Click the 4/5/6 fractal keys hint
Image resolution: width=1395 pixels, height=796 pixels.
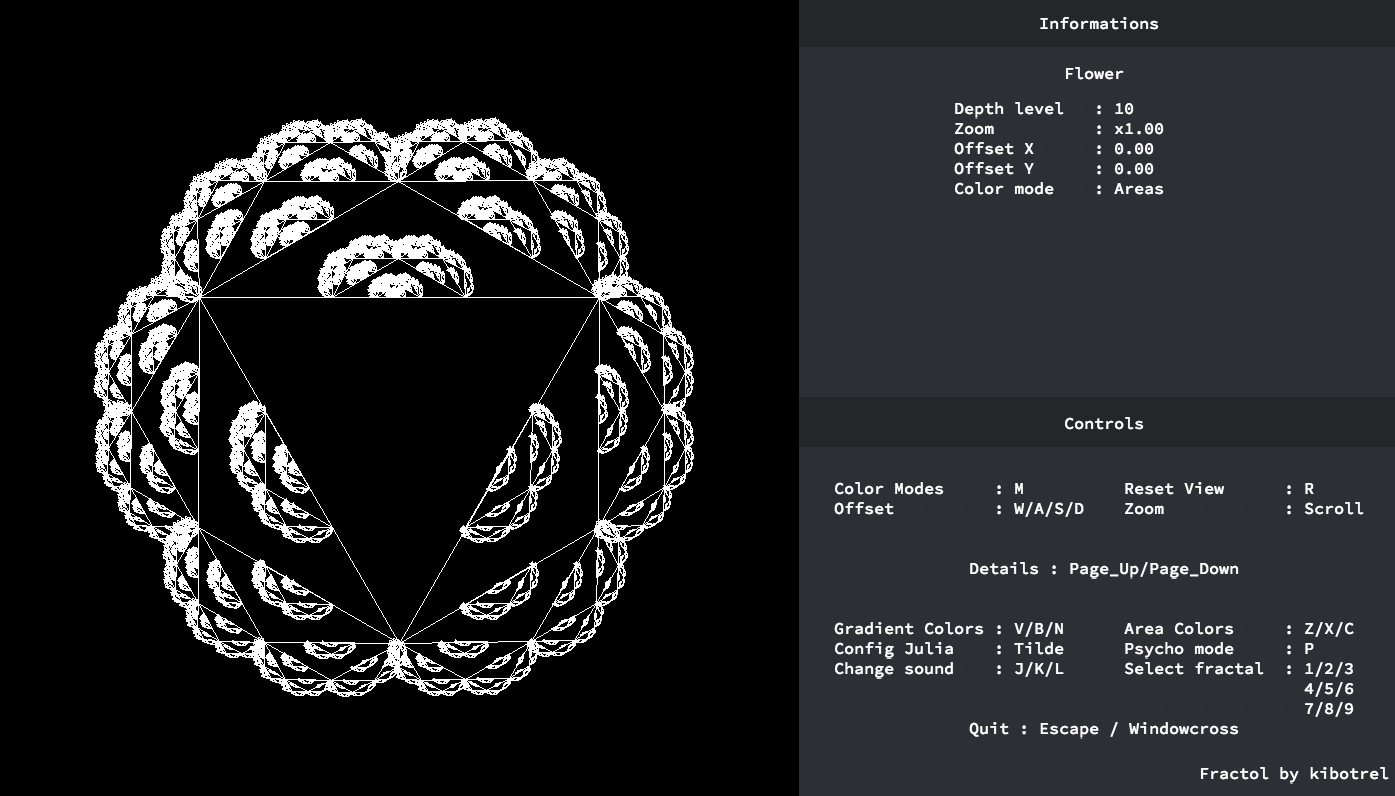pyautogui.click(x=1329, y=688)
